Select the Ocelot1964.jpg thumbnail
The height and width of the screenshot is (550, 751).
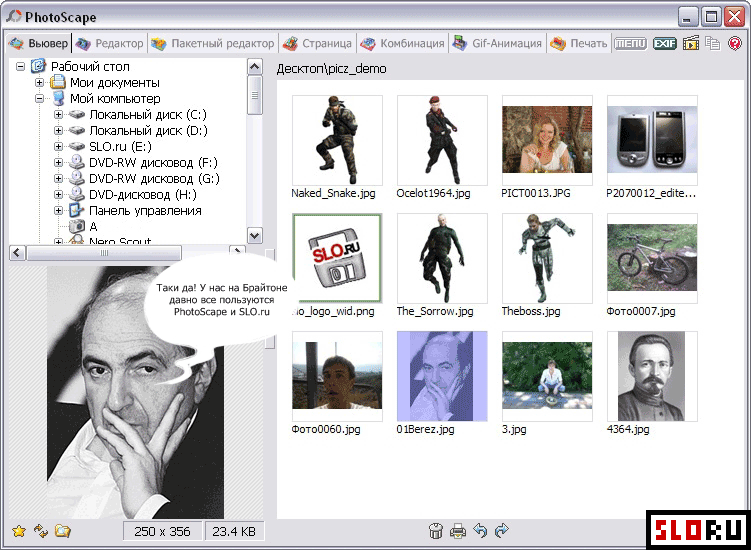coord(442,140)
